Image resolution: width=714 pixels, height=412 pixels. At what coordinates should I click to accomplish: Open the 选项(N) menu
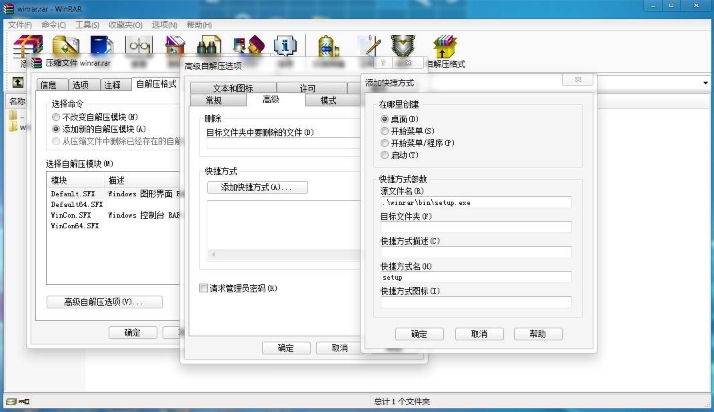tap(164, 25)
